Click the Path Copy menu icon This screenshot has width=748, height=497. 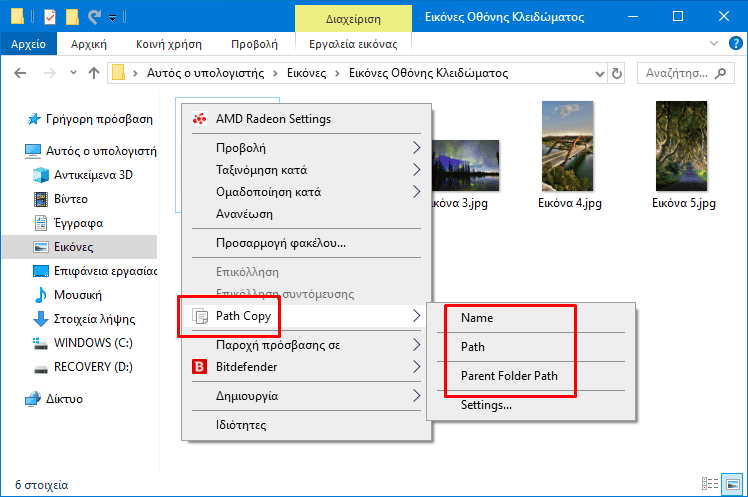pos(199,317)
